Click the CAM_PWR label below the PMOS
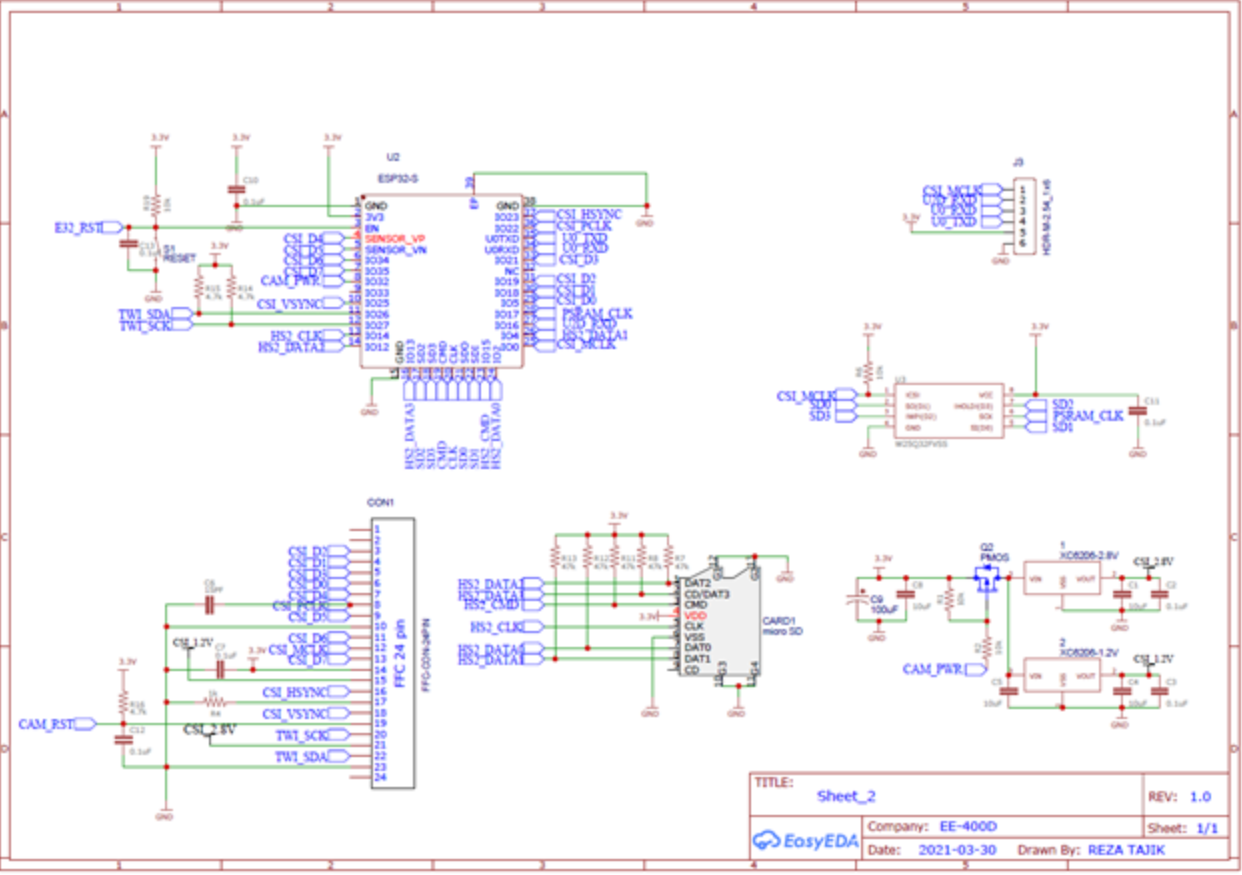 [930, 669]
